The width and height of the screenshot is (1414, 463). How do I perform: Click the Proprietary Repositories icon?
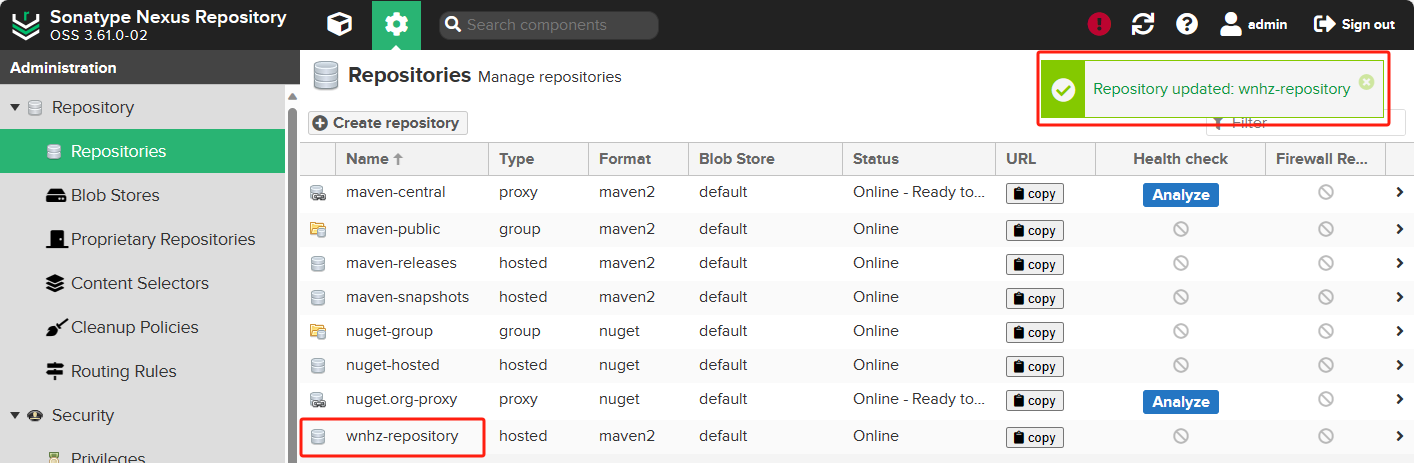point(55,239)
